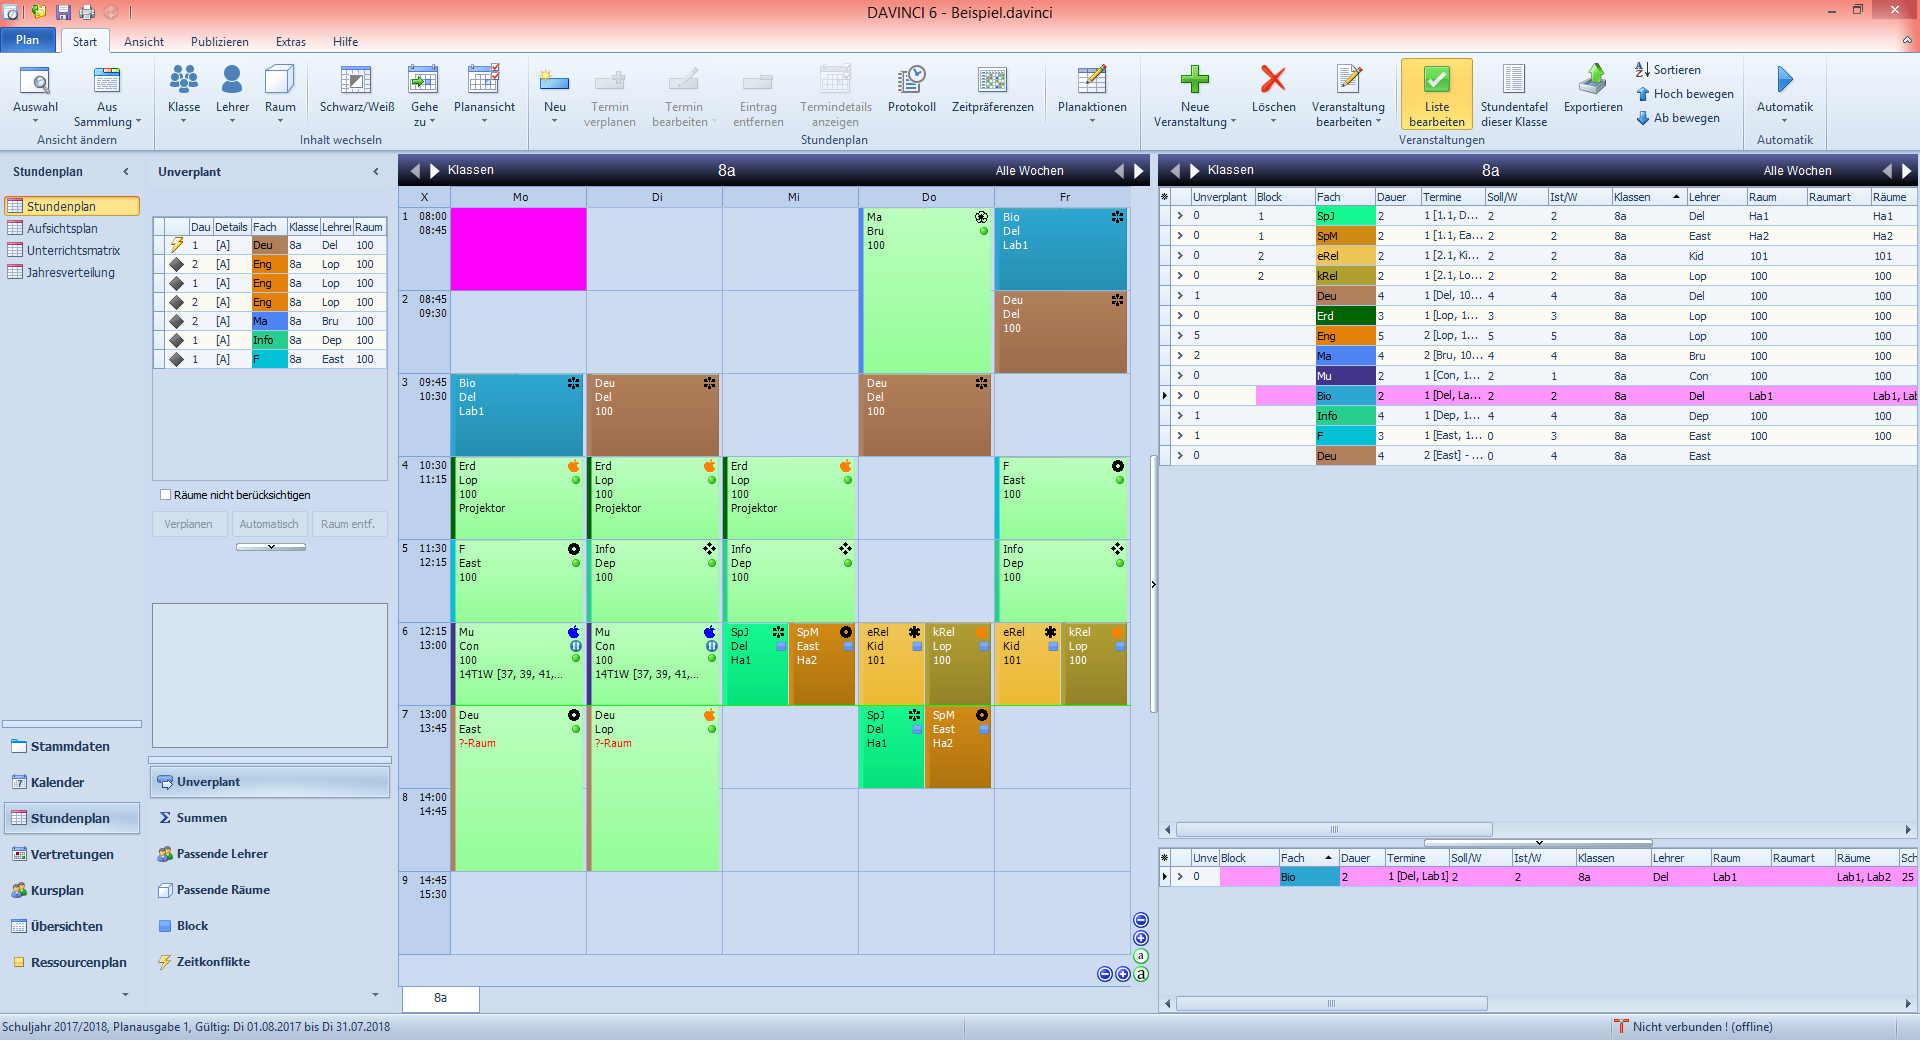The image size is (1920, 1040).
Task: Click the Neu ribbon icon
Action: coord(554,80)
